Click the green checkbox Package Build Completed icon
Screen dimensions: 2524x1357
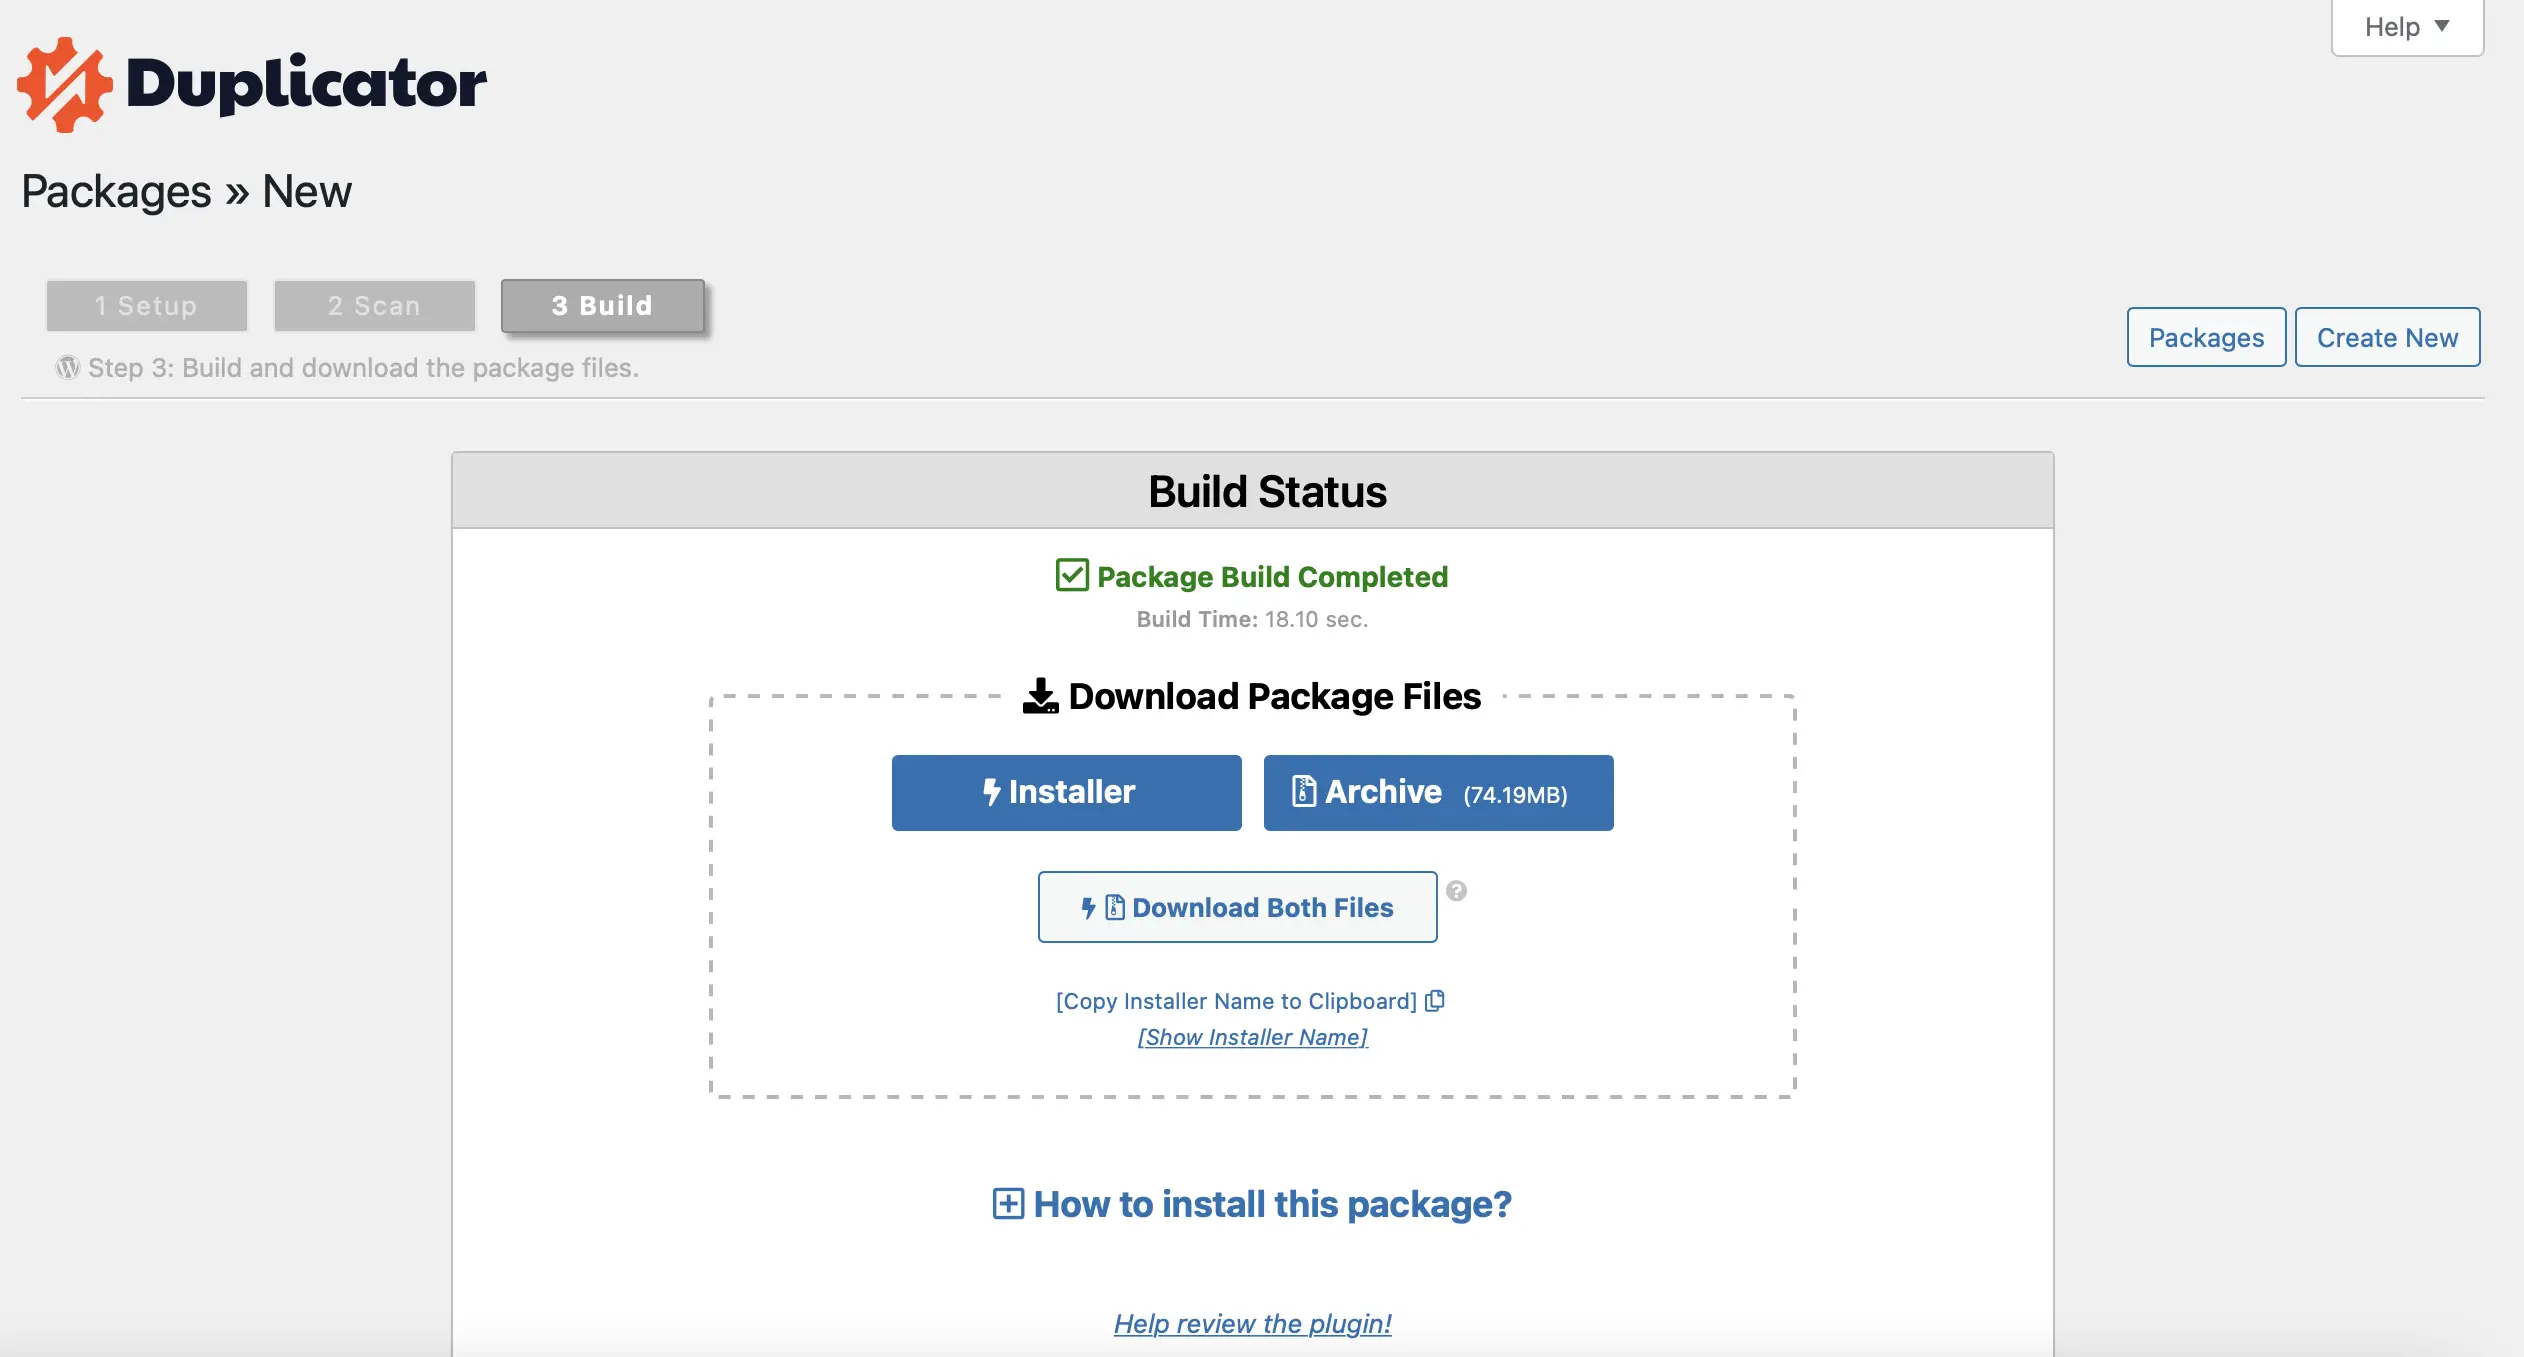1071,575
